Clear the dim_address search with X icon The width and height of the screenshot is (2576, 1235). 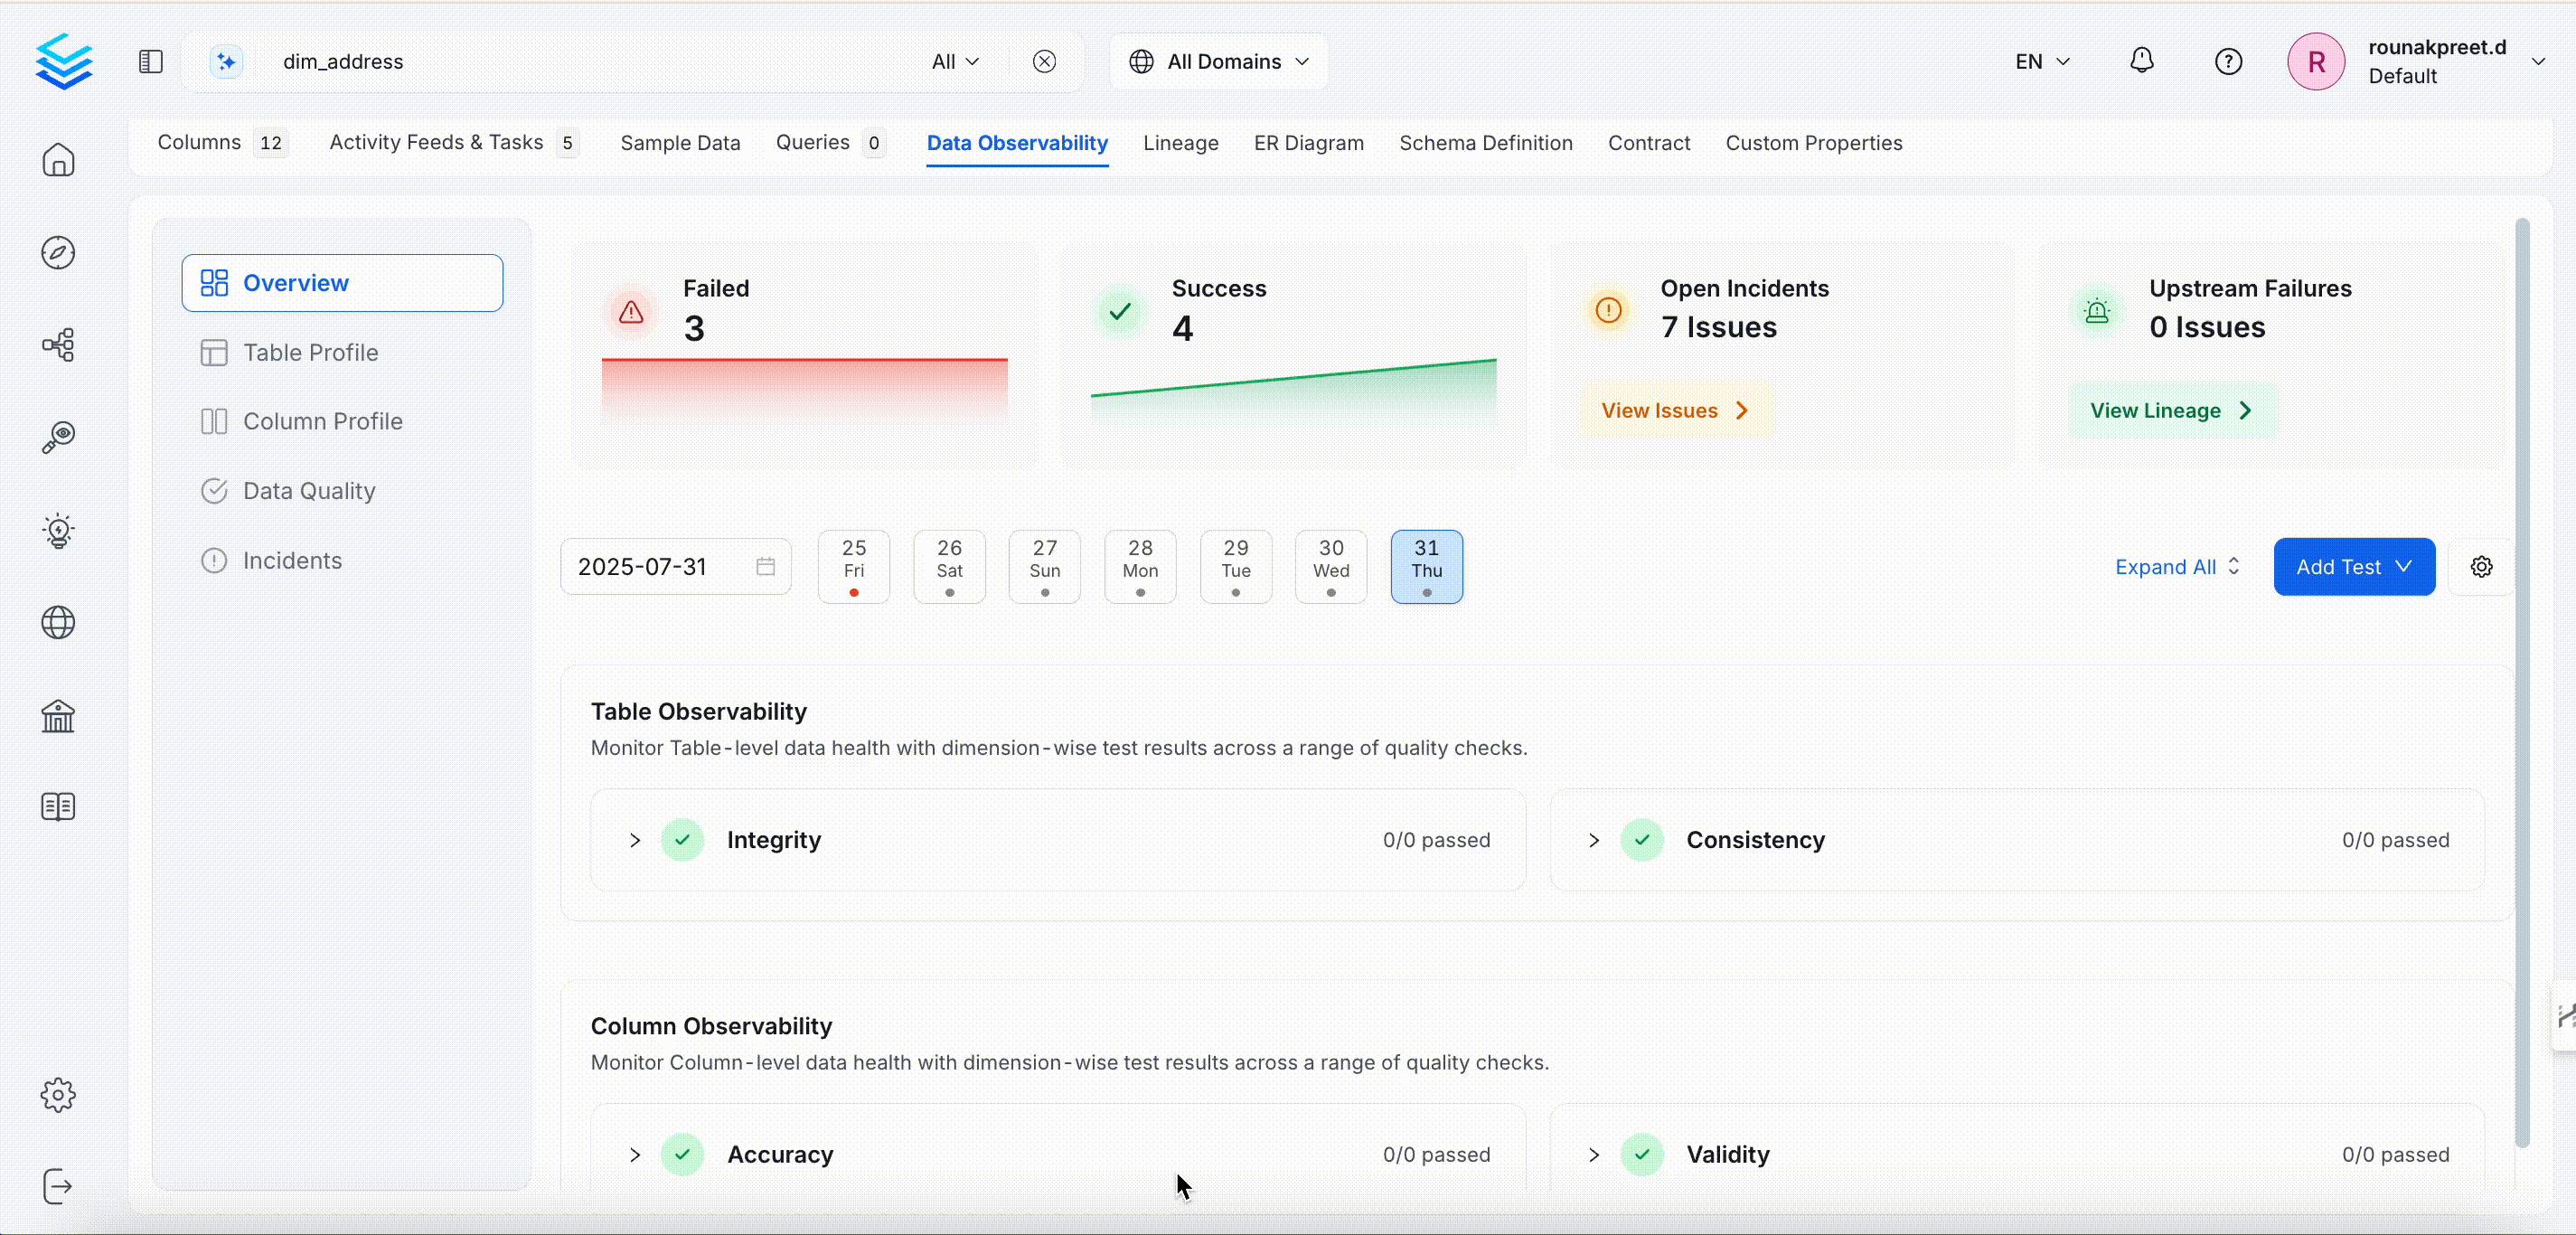coord(1044,61)
